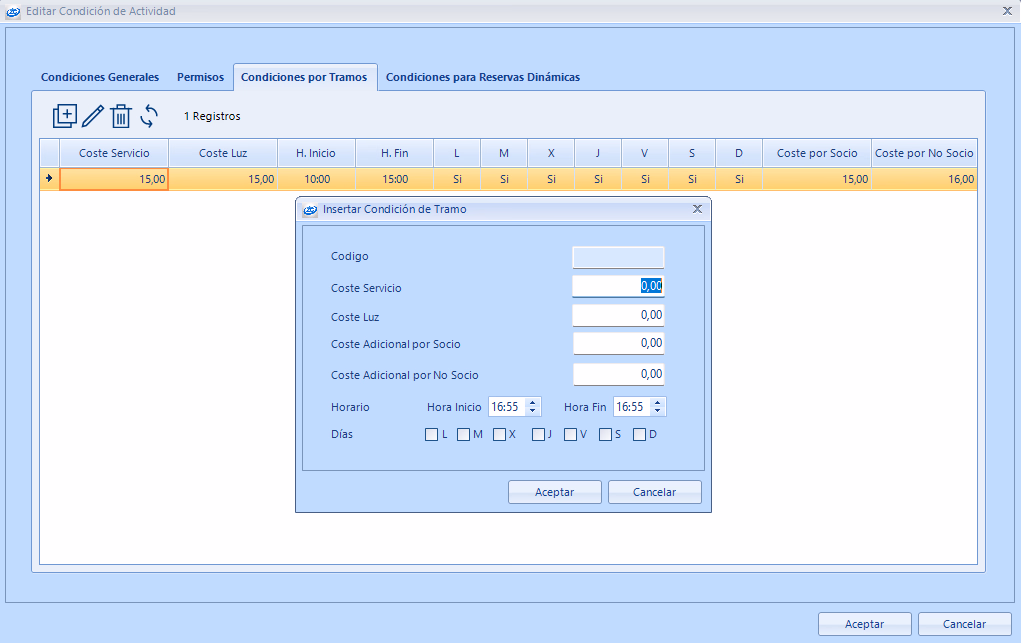Close the Insertar Condición de Tramo dialog
This screenshot has height=643, width=1021.
(x=697, y=210)
